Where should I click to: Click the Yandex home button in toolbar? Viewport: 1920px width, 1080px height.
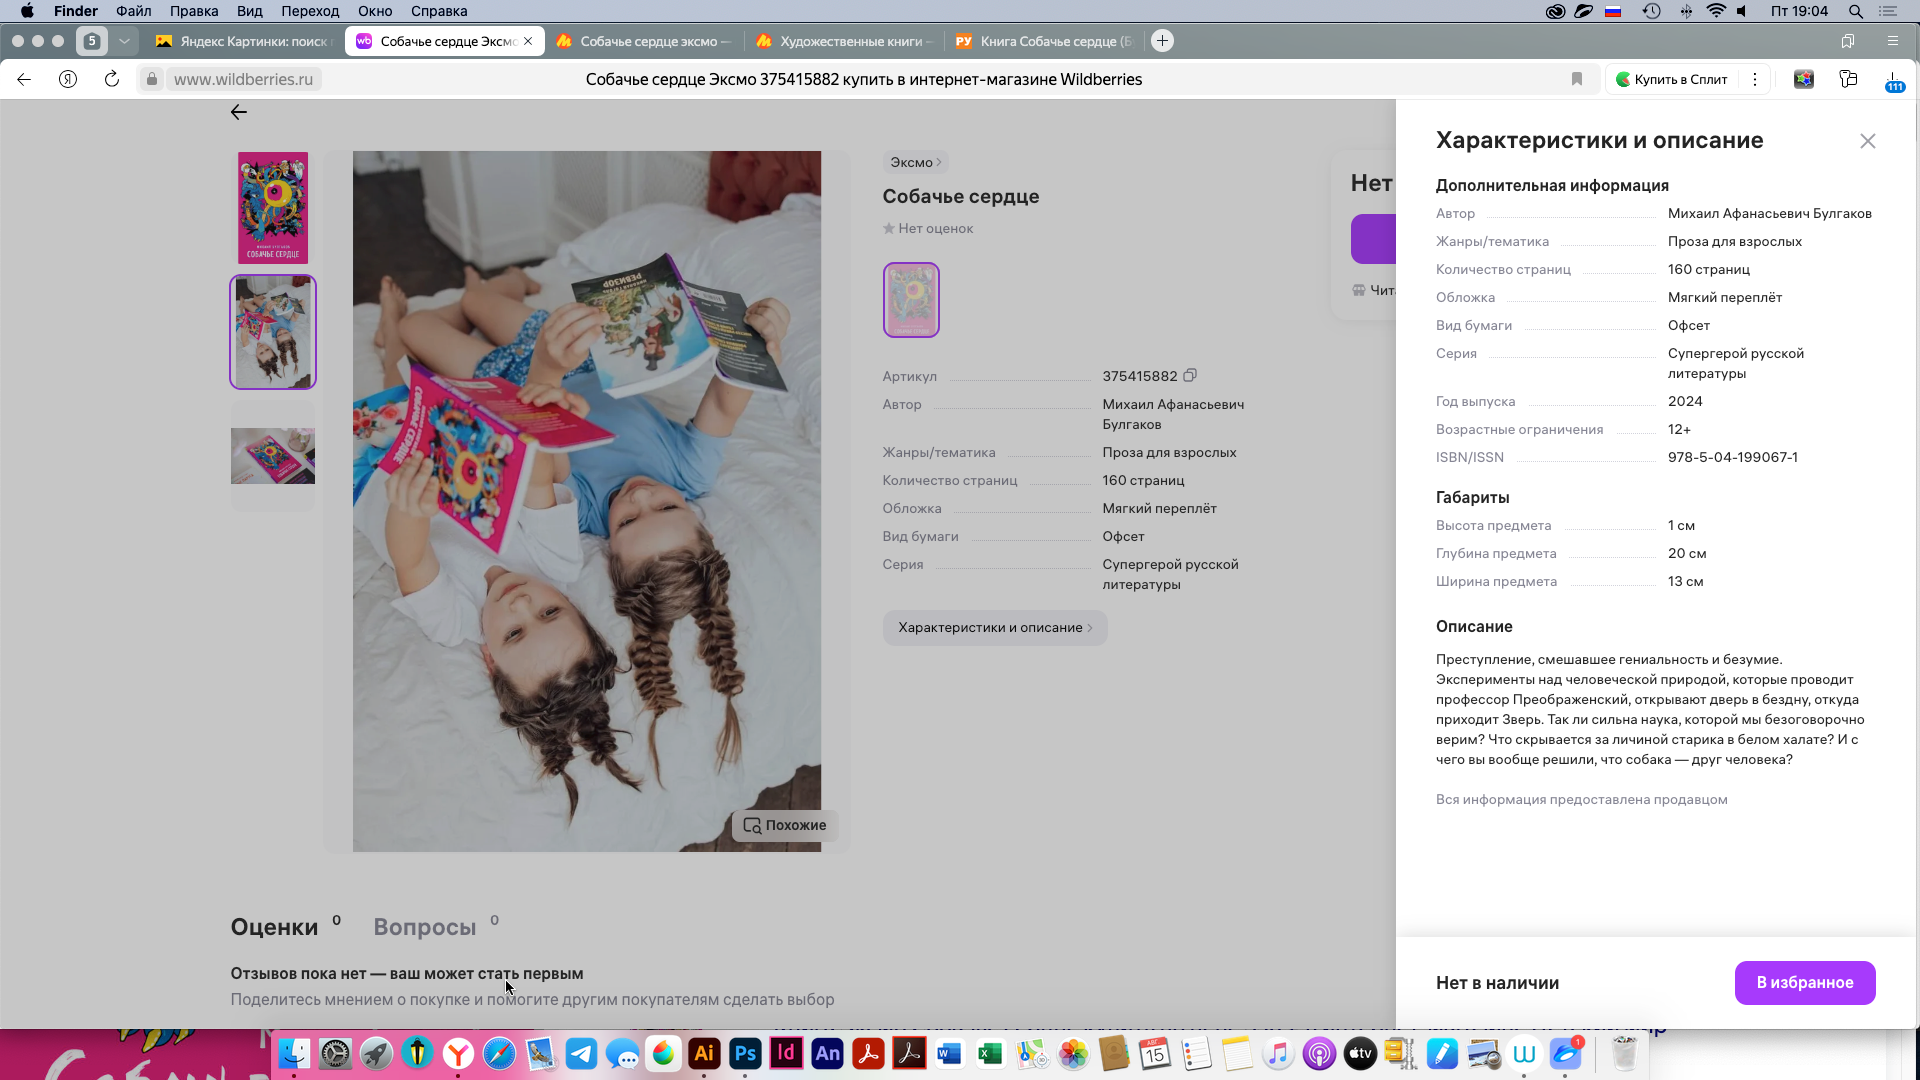(68, 79)
